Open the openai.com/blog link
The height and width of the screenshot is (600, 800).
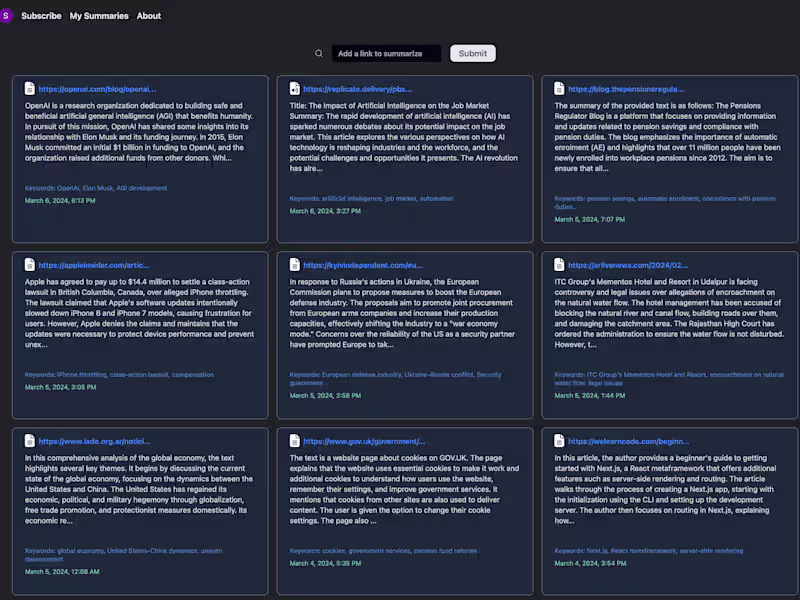[97, 89]
